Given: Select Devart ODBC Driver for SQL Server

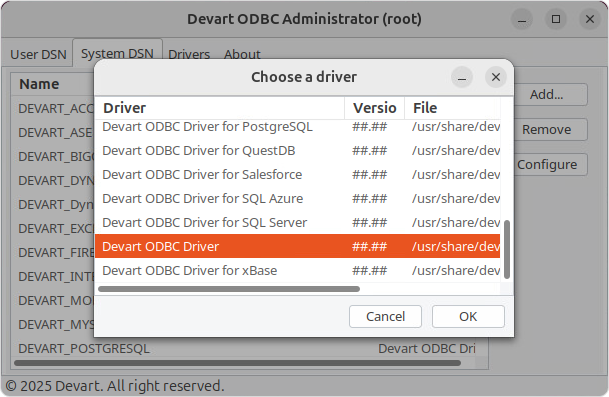Looking at the screenshot, I should pos(298,223).
